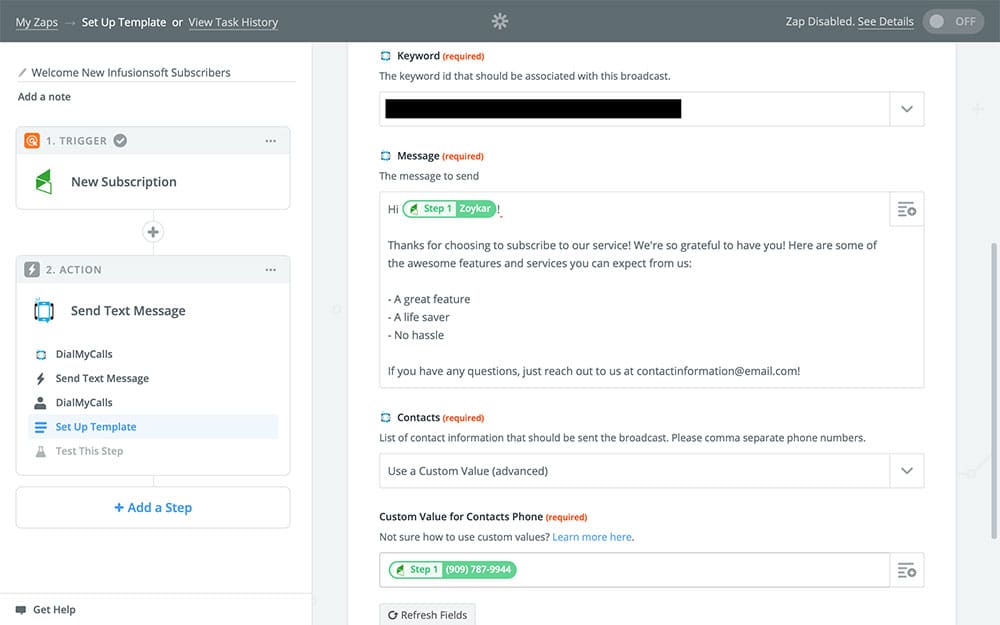Insert a field into the Message box
Screen dimensions: 1000x625
(x=906, y=210)
